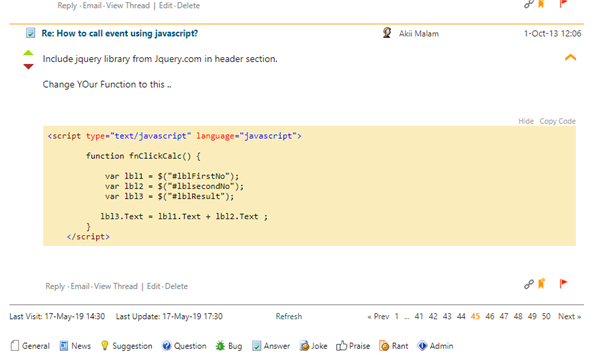The height and width of the screenshot is (360, 600).
Task: Copy Code from the script snippet
Action: coord(557,121)
